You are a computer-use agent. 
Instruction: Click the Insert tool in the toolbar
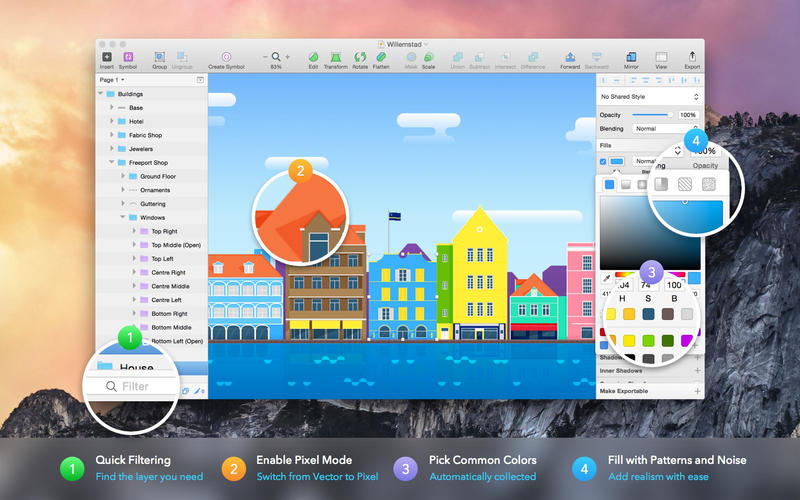(107, 58)
